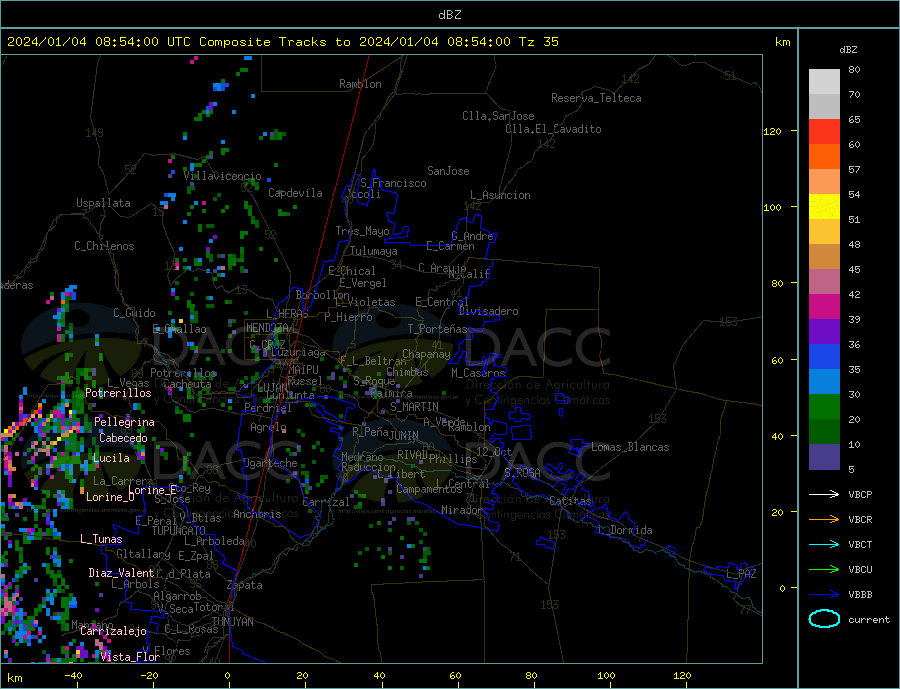Click the 'Tulumaya' map label
The width and height of the screenshot is (900, 689).
click(374, 251)
